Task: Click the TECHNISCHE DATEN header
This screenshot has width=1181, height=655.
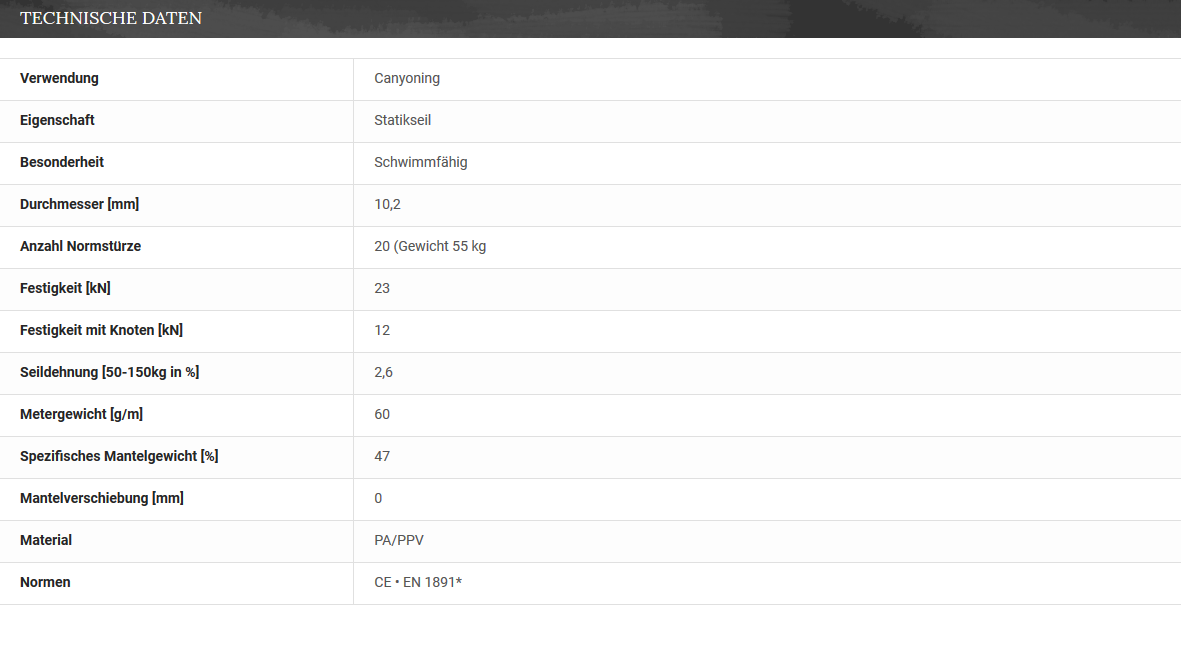Action: [111, 18]
